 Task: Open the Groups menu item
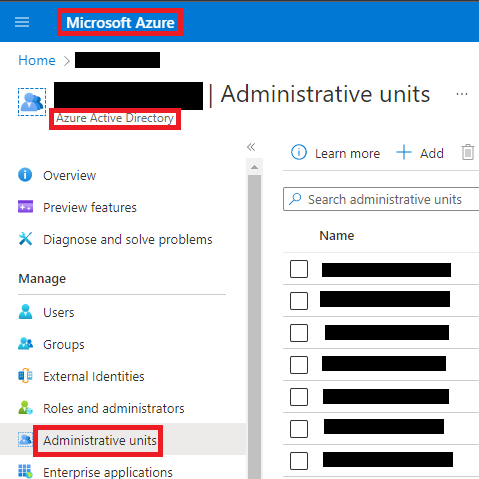pyautogui.click(x=64, y=345)
